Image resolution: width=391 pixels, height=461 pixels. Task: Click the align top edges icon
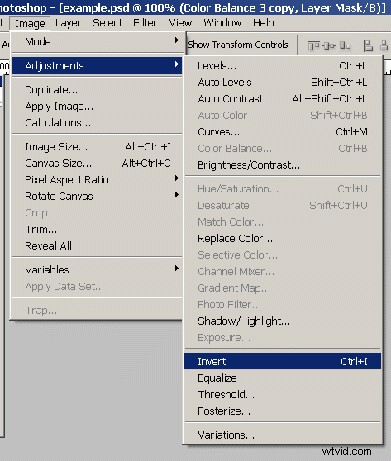(313, 45)
